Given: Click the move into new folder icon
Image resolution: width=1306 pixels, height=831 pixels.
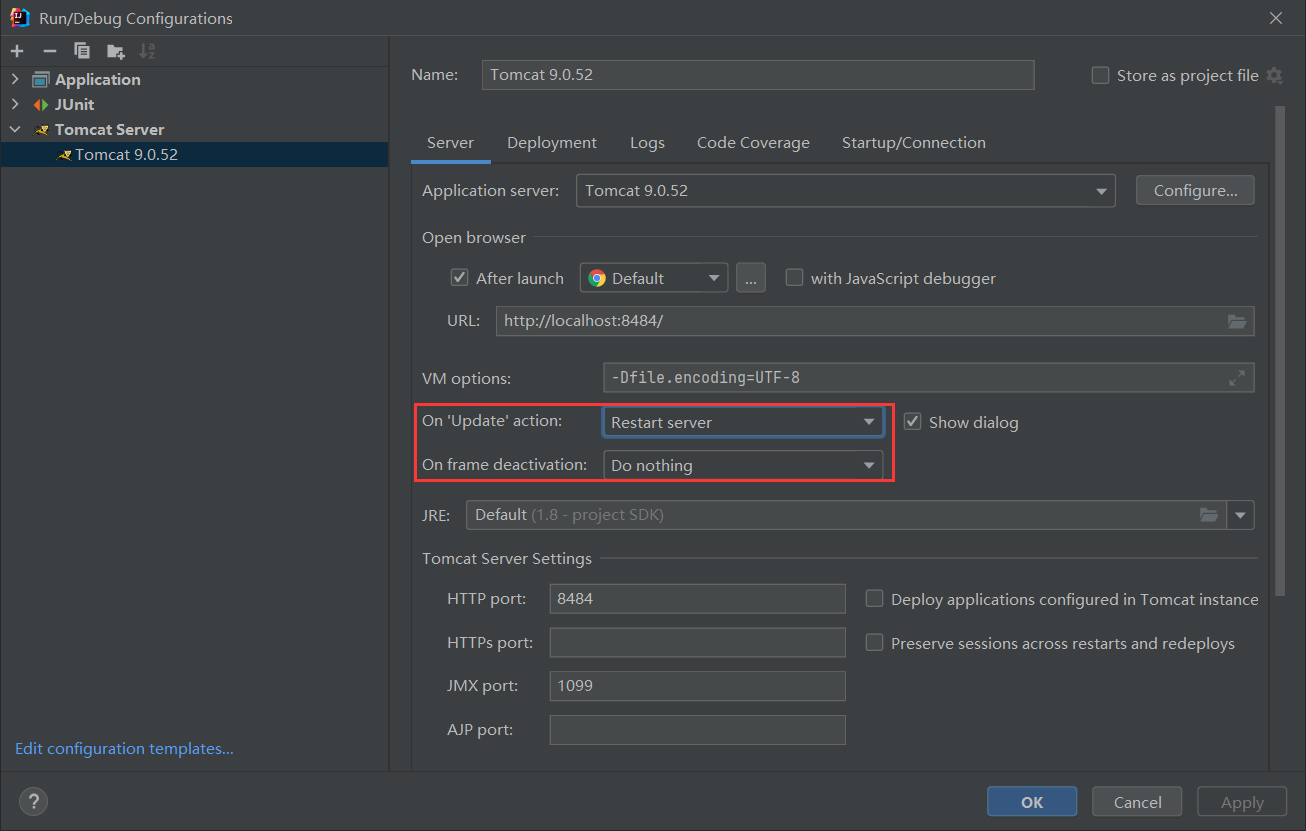Looking at the screenshot, I should tap(116, 51).
